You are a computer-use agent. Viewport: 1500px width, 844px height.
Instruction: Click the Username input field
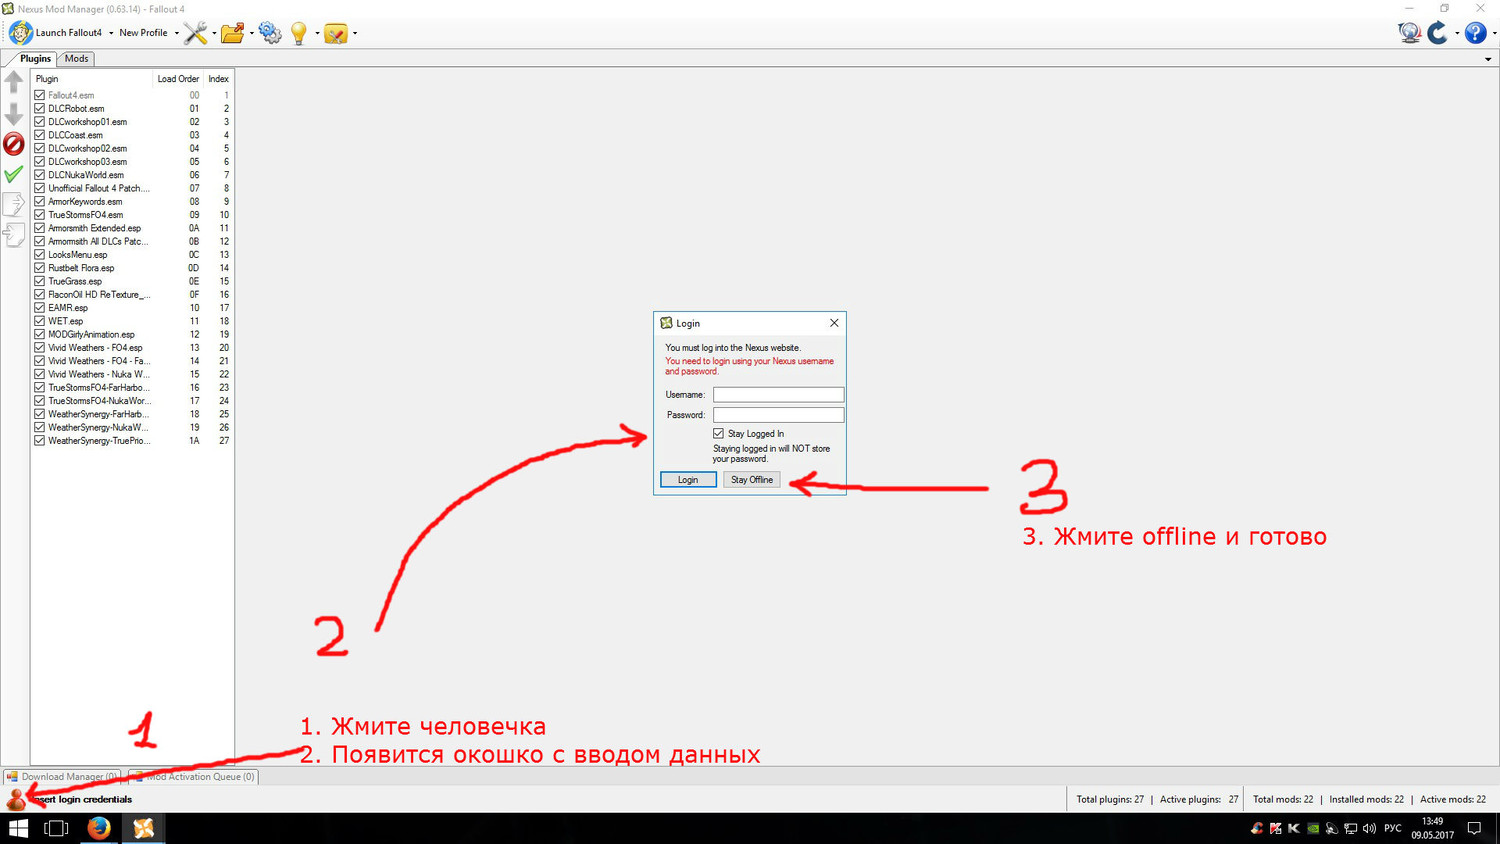point(778,395)
